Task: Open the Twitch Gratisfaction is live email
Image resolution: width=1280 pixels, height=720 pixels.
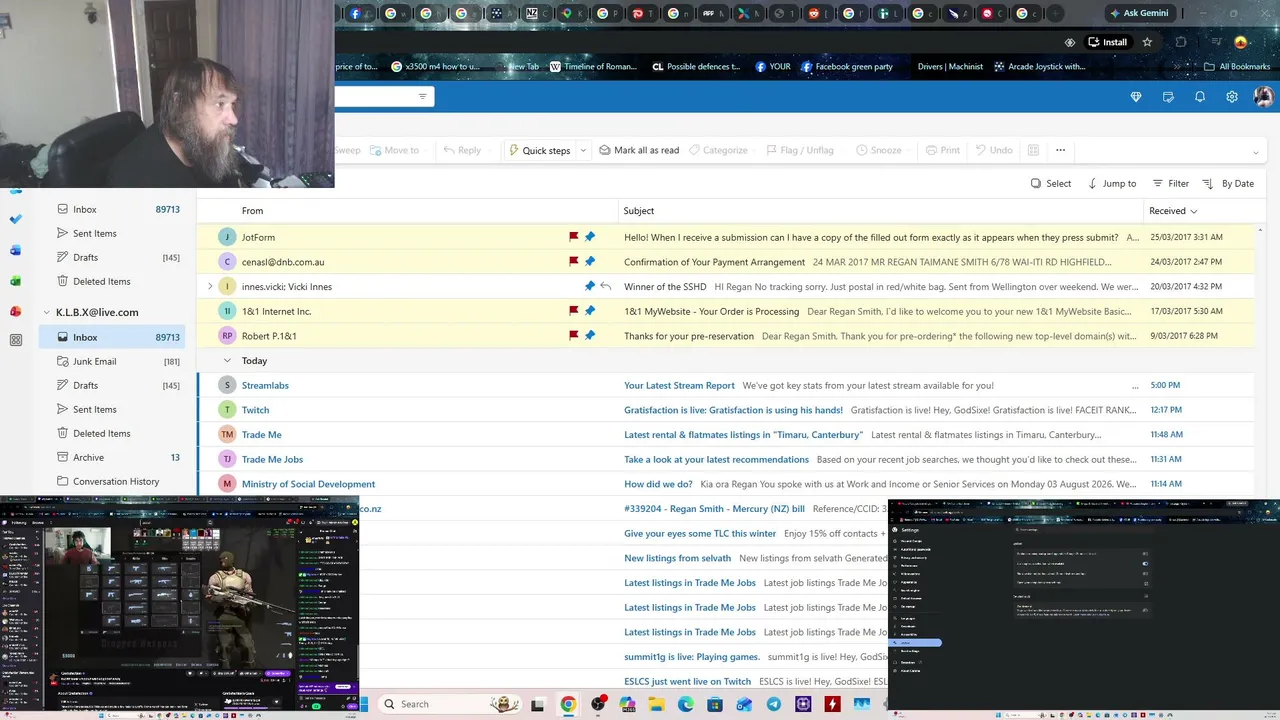Action: 726,410
